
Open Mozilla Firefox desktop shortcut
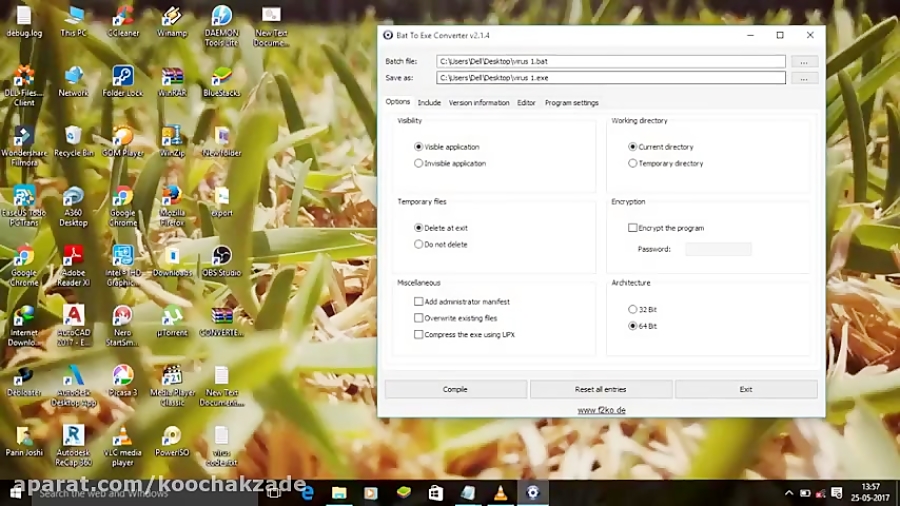[172, 207]
